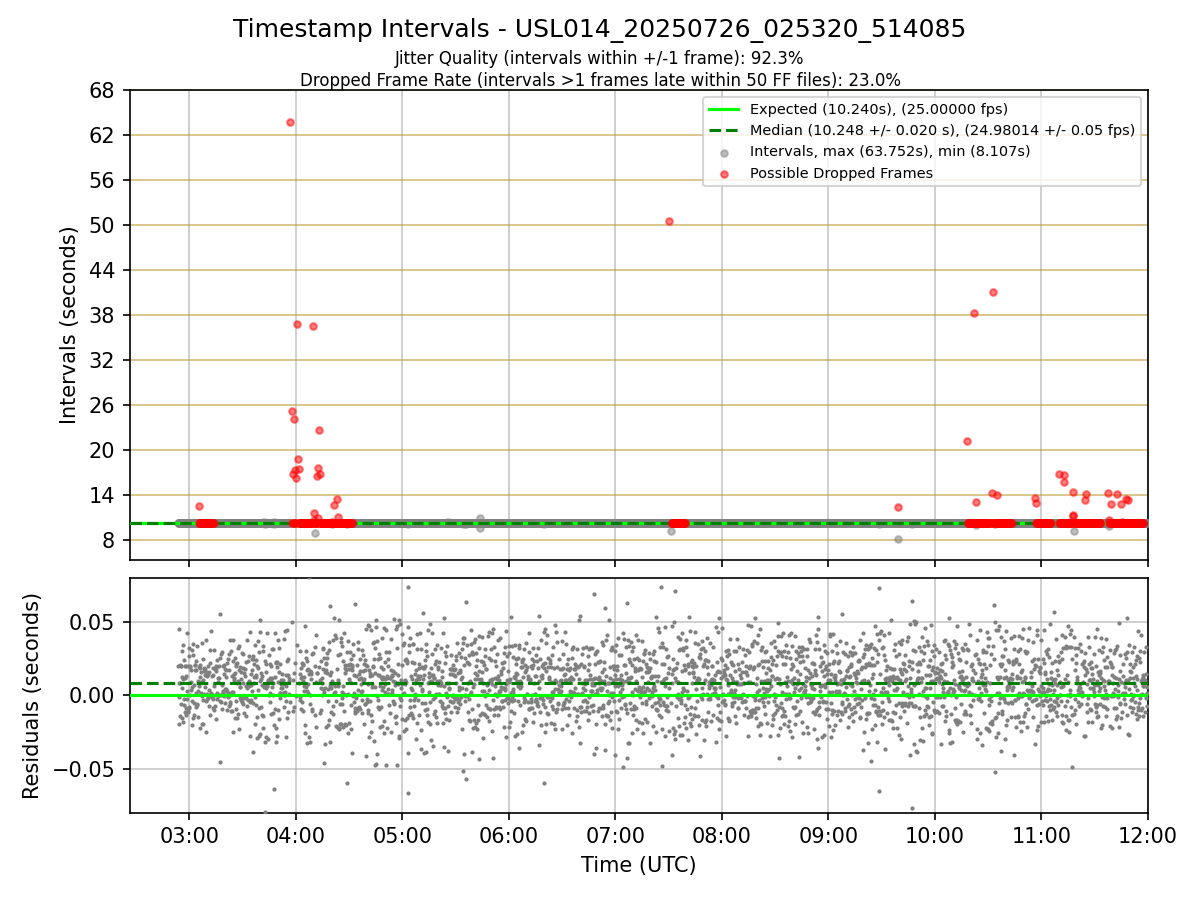Viewport: 1200px width, 900px height.
Task: Click the 05:00 x-axis tick label
Action: [x=402, y=835]
